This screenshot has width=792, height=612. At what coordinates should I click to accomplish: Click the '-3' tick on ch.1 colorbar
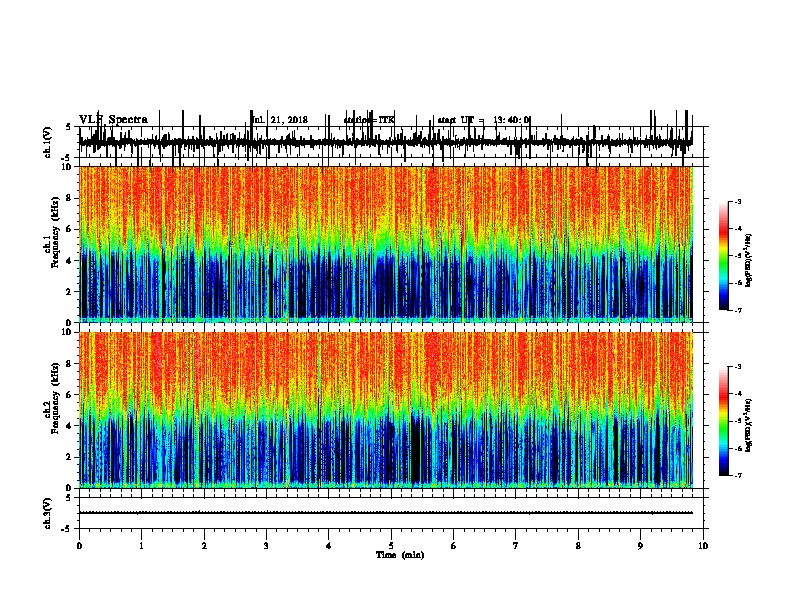click(737, 201)
